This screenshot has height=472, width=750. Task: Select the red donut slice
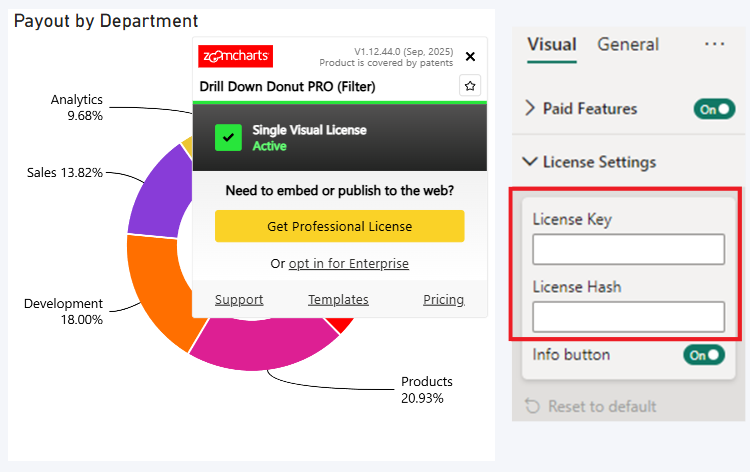341,325
